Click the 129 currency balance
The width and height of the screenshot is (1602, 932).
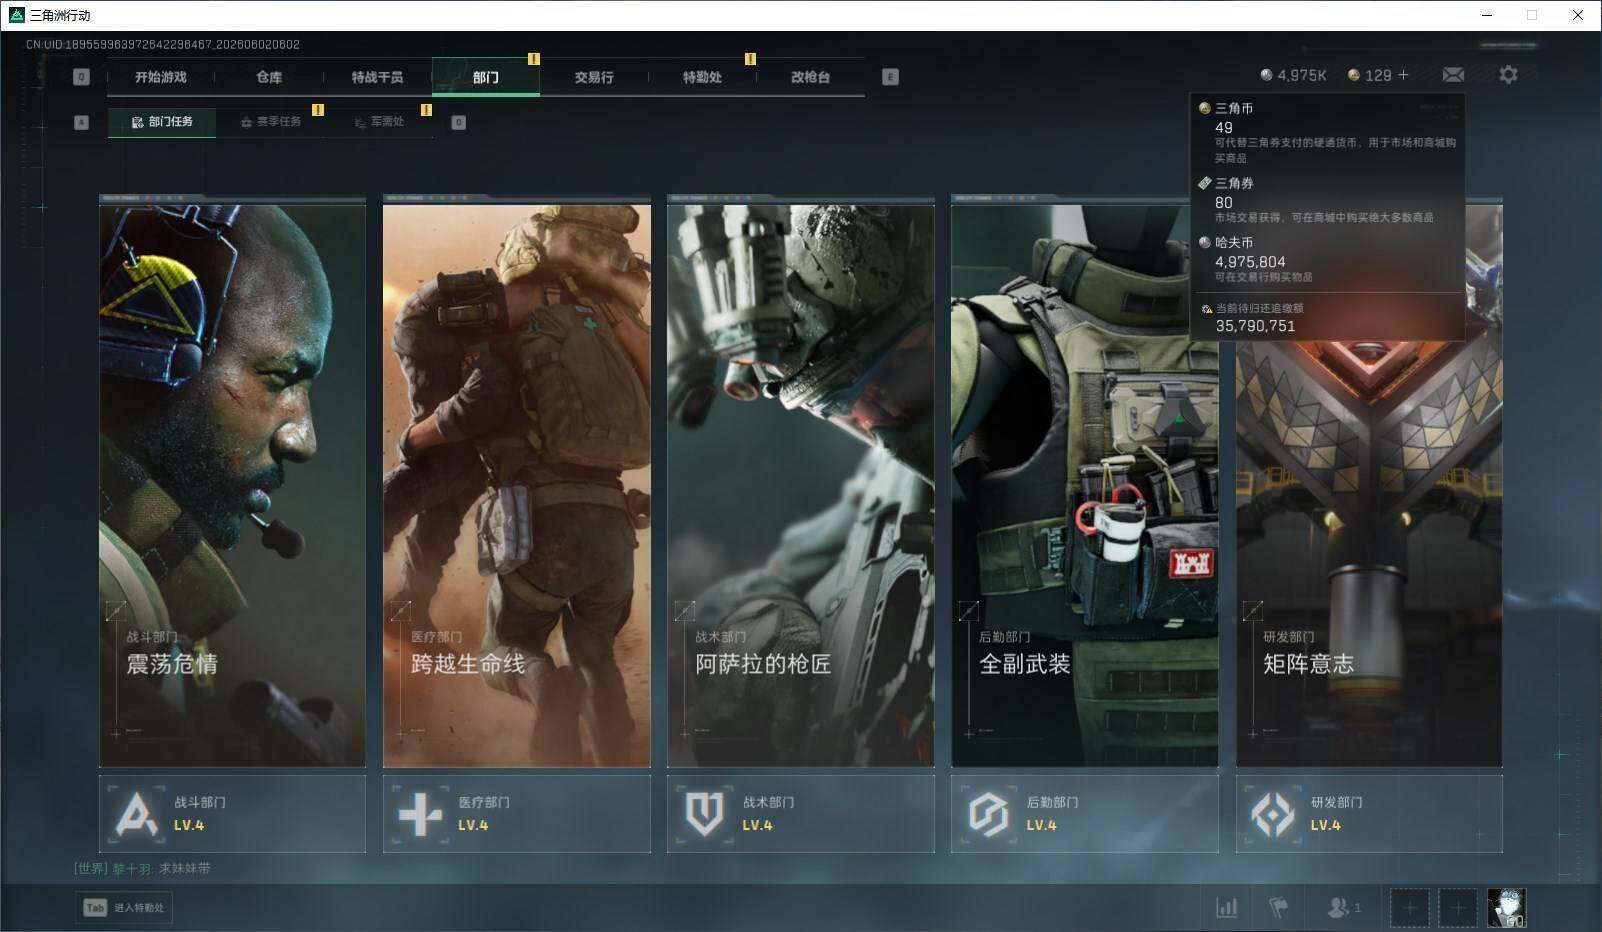[x=1370, y=75]
